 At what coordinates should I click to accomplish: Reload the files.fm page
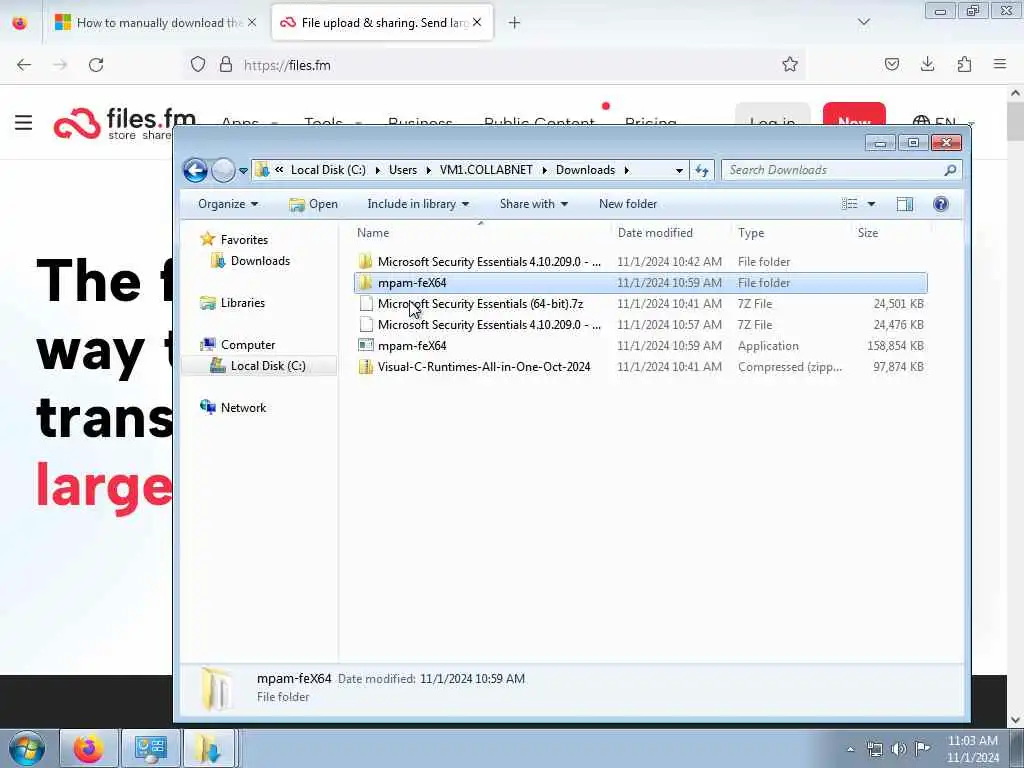click(96, 65)
